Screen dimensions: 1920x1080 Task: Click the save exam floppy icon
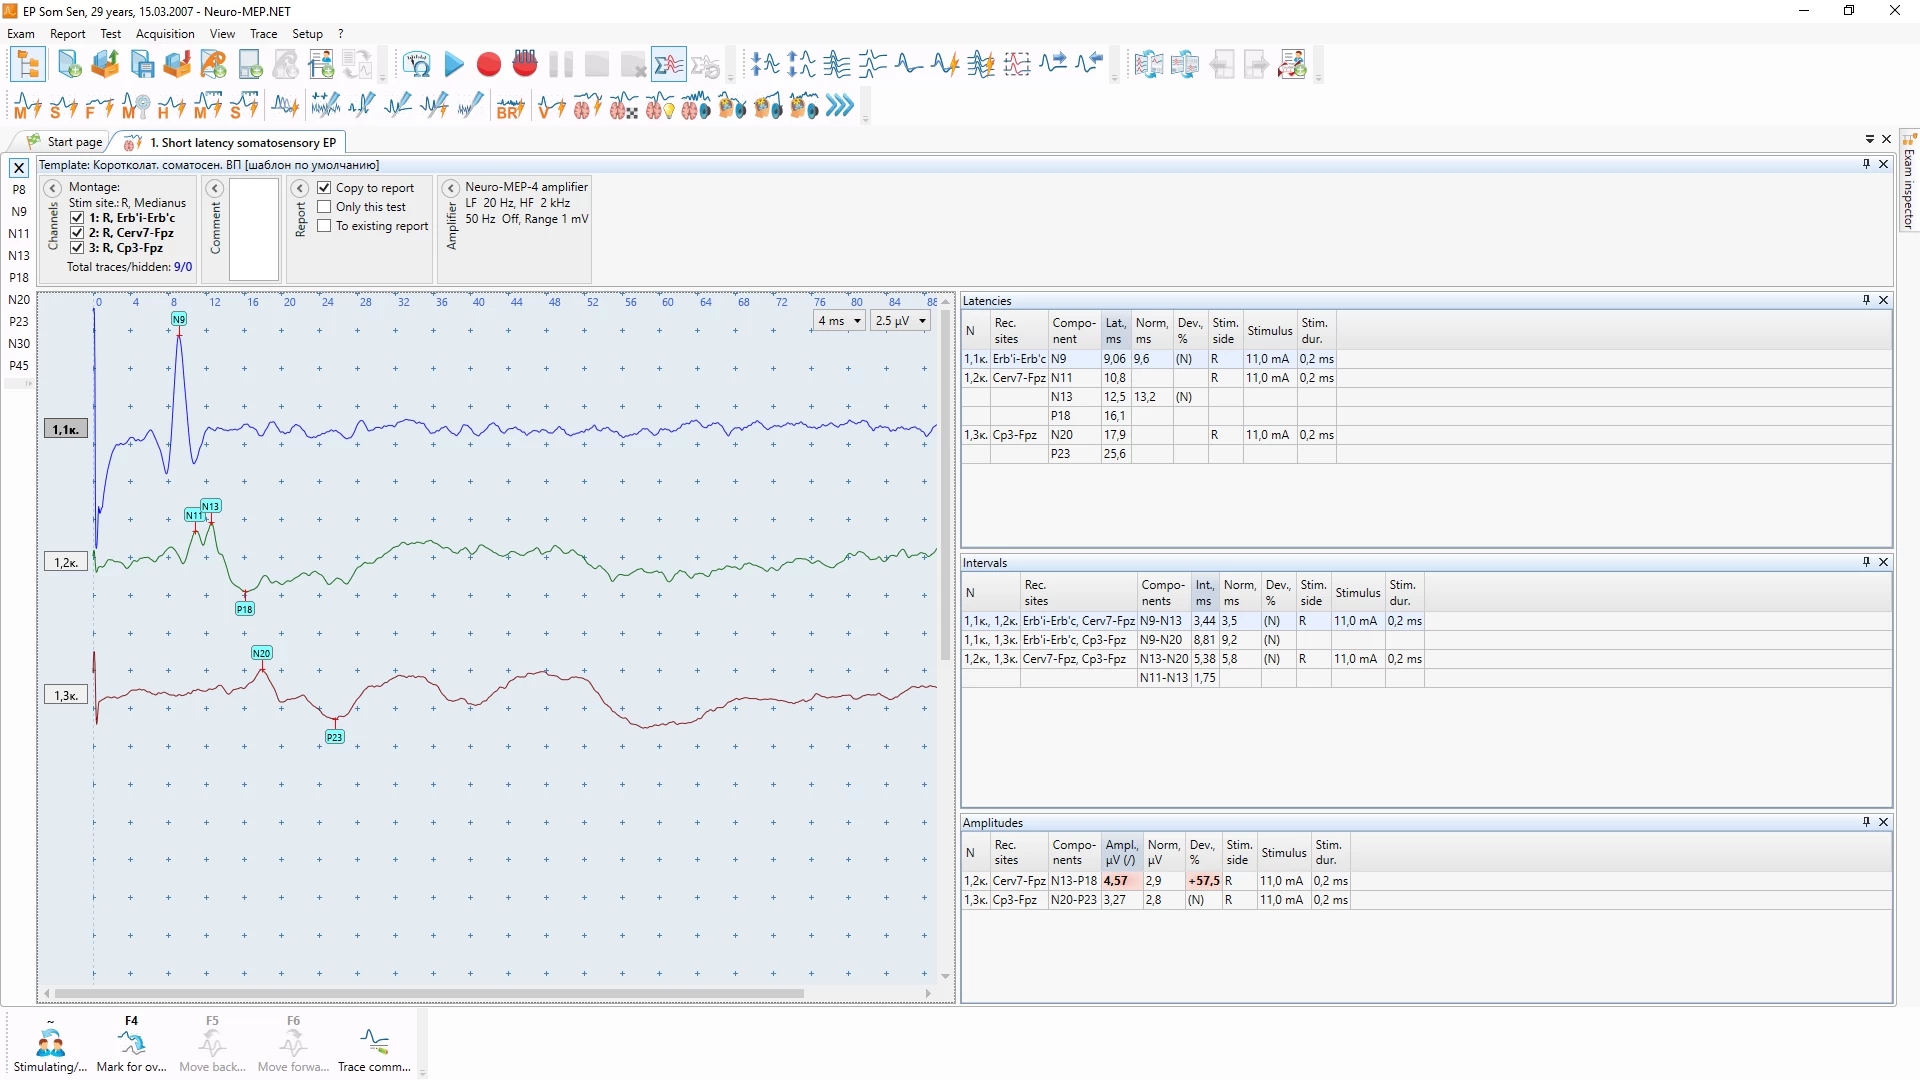[143, 66]
